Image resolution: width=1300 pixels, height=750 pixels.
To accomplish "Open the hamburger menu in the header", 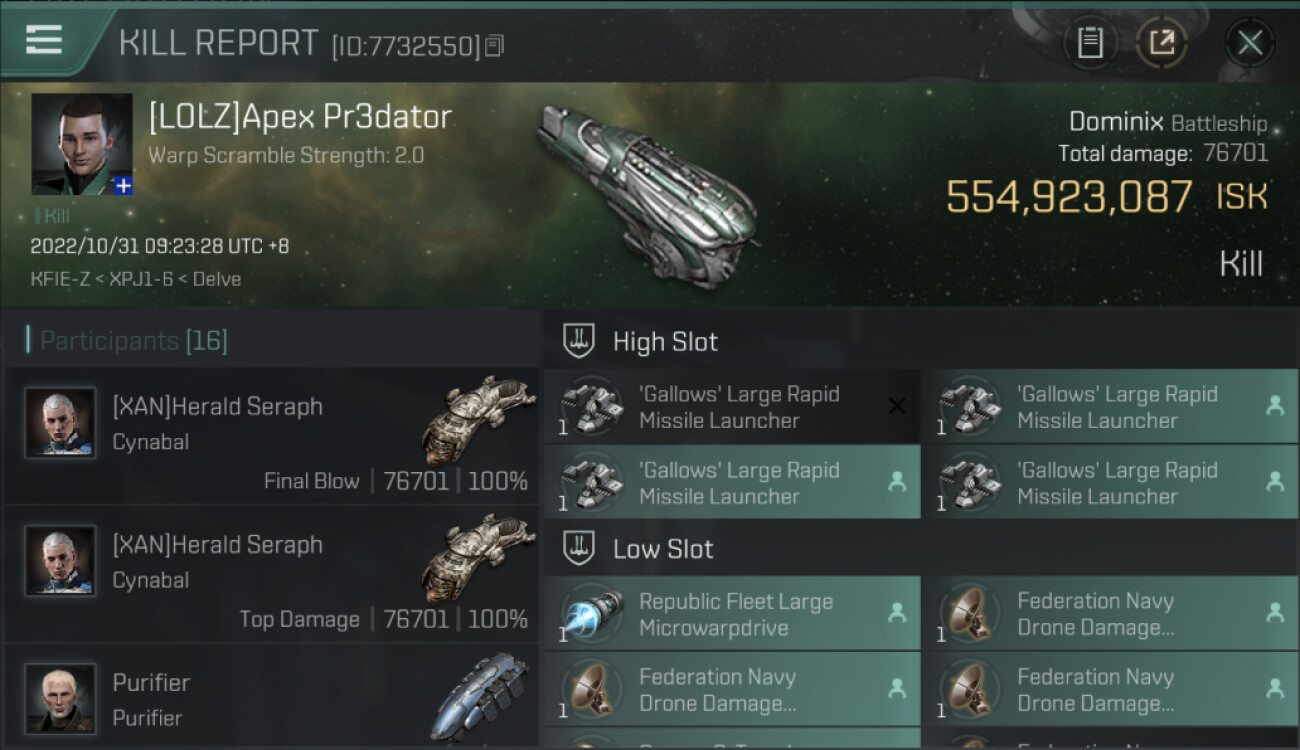I will [x=44, y=41].
